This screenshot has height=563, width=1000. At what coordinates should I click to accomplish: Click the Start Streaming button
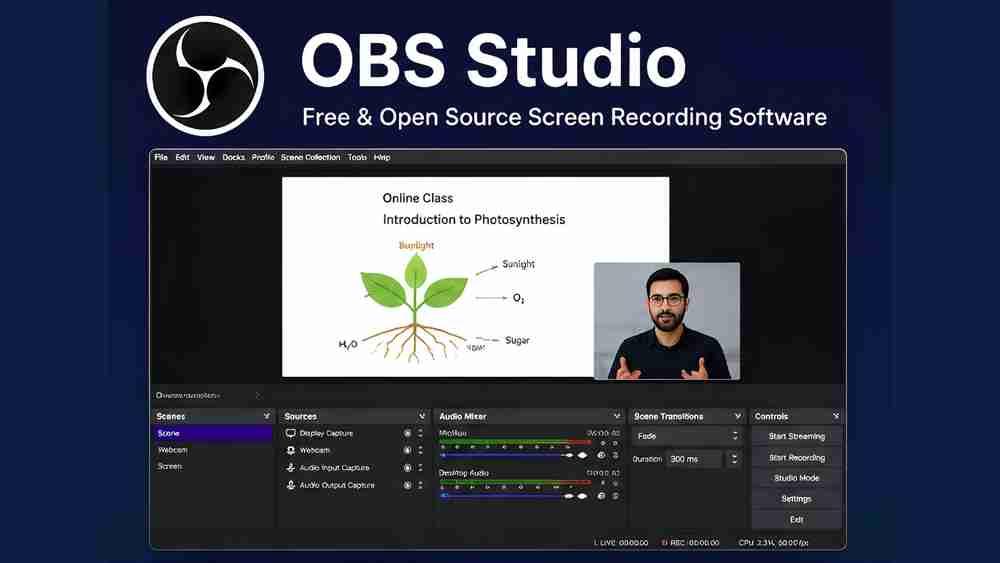[x=797, y=436]
